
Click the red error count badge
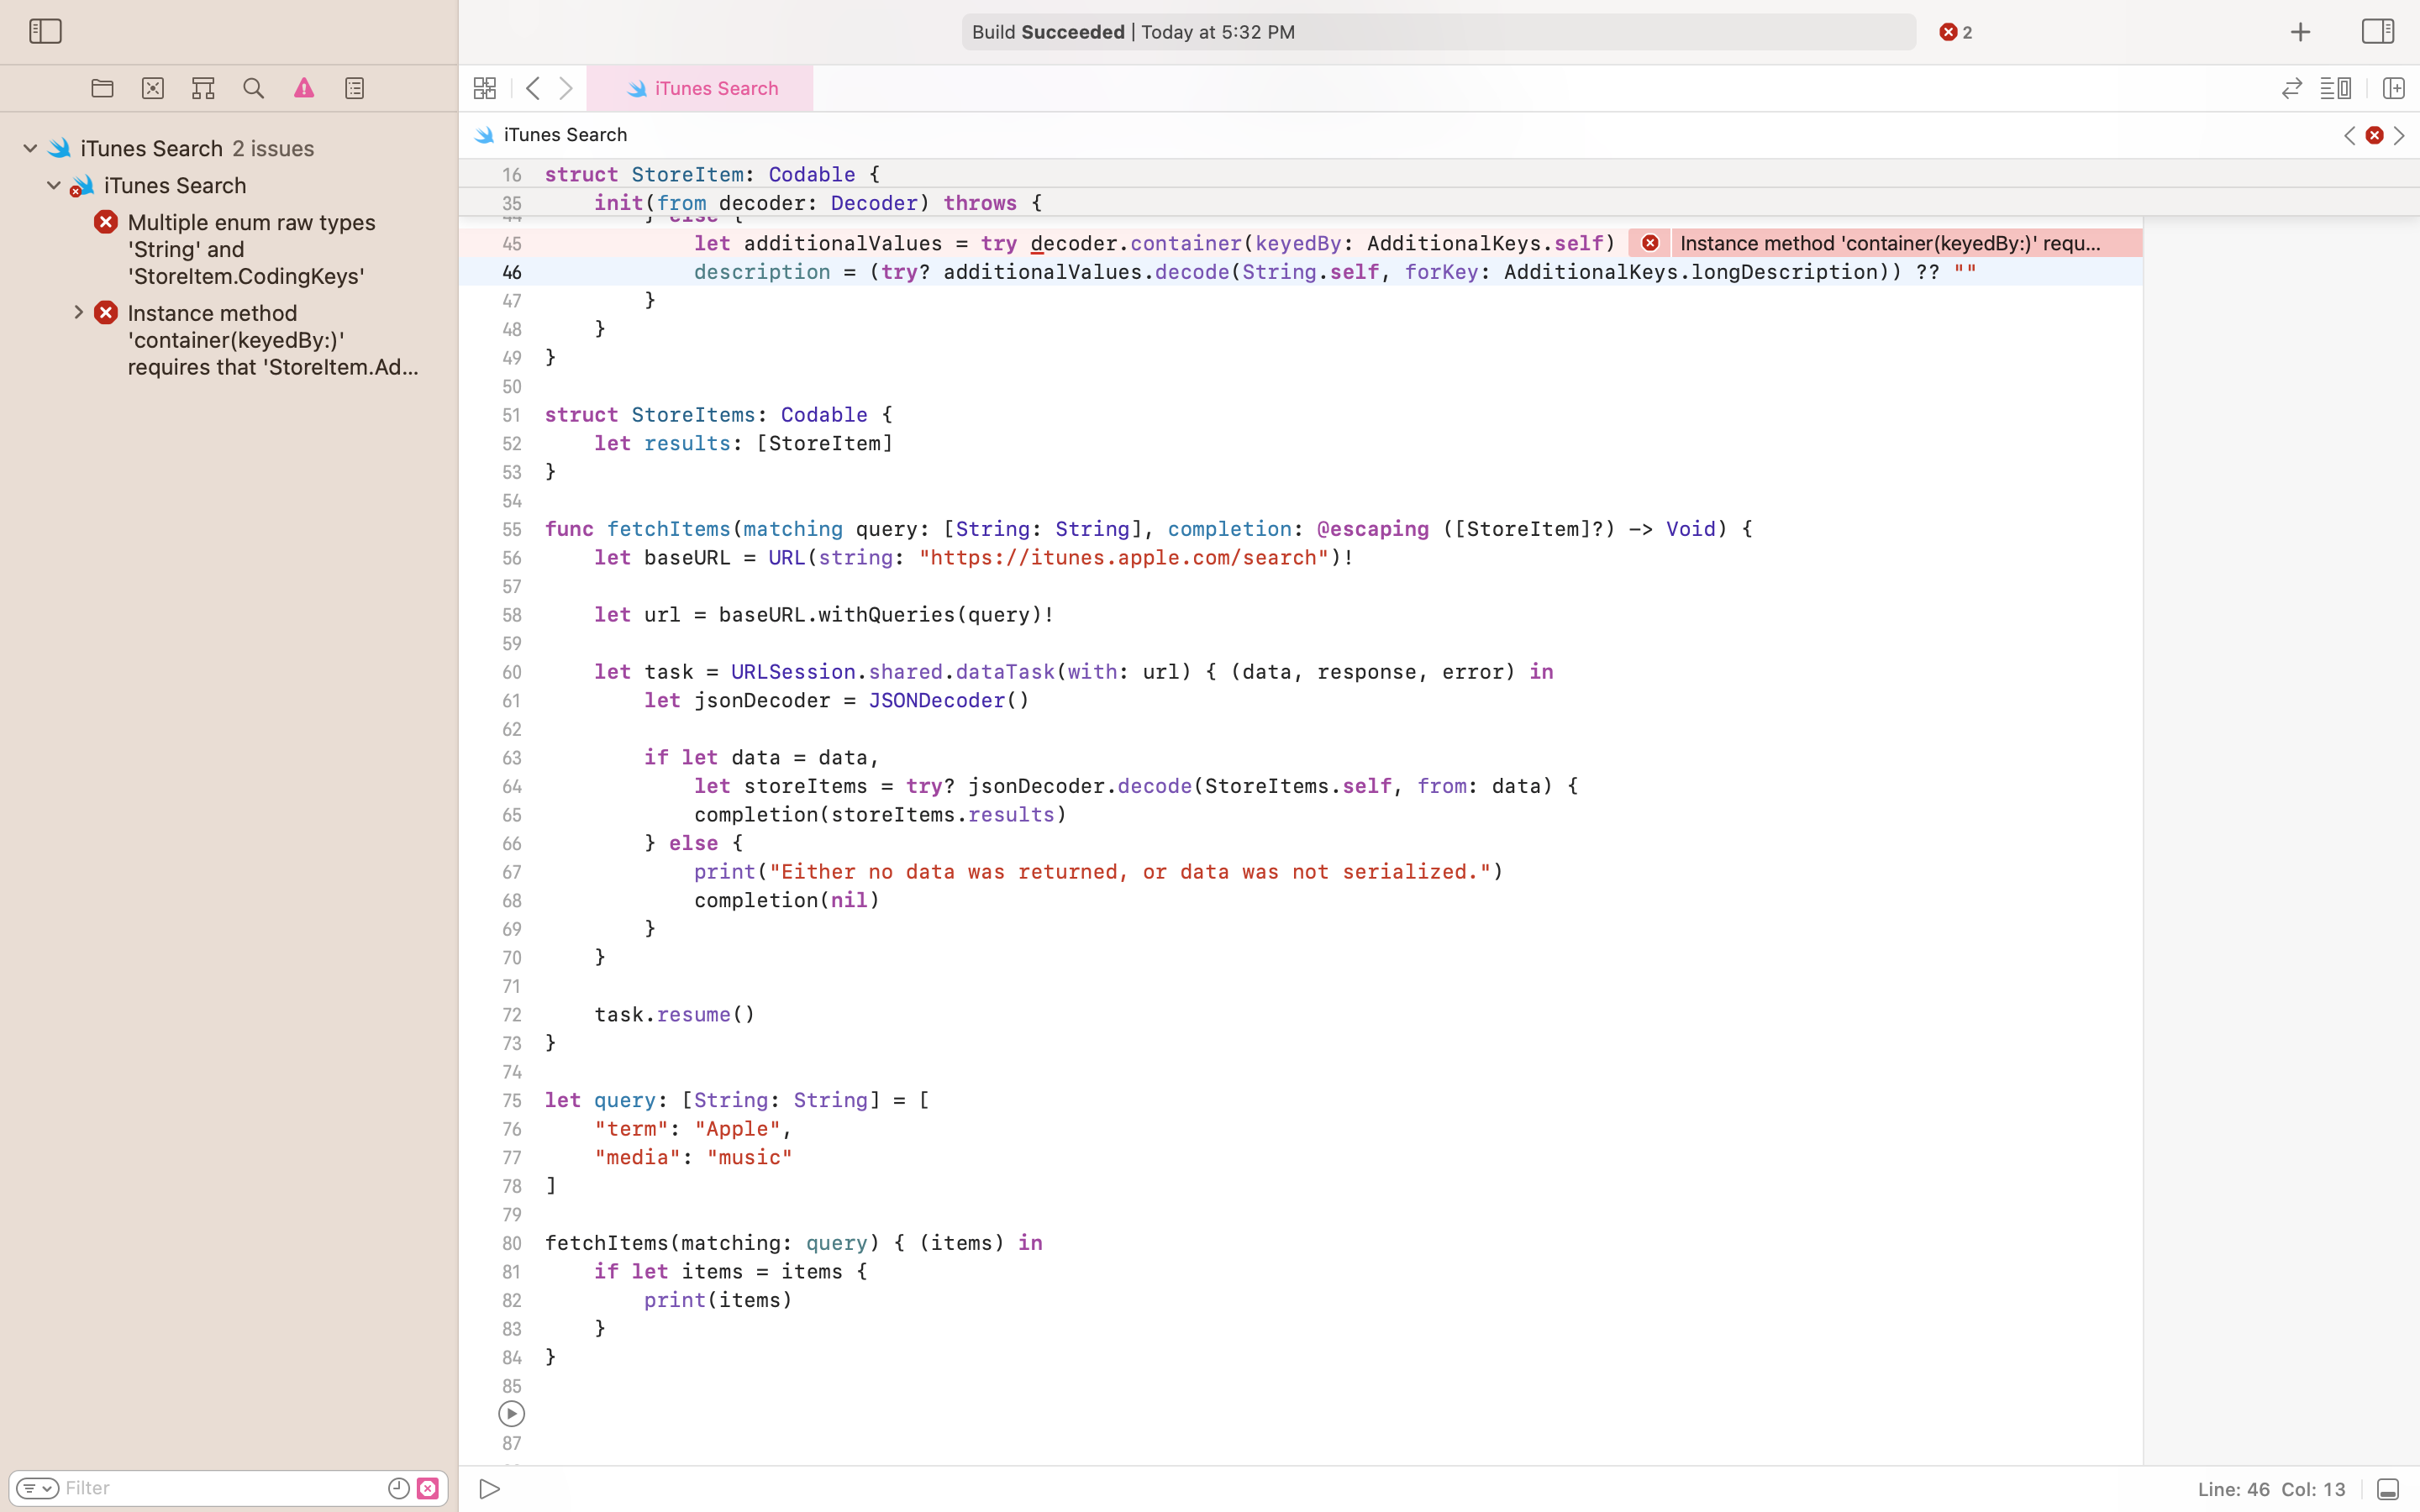click(1956, 32)
